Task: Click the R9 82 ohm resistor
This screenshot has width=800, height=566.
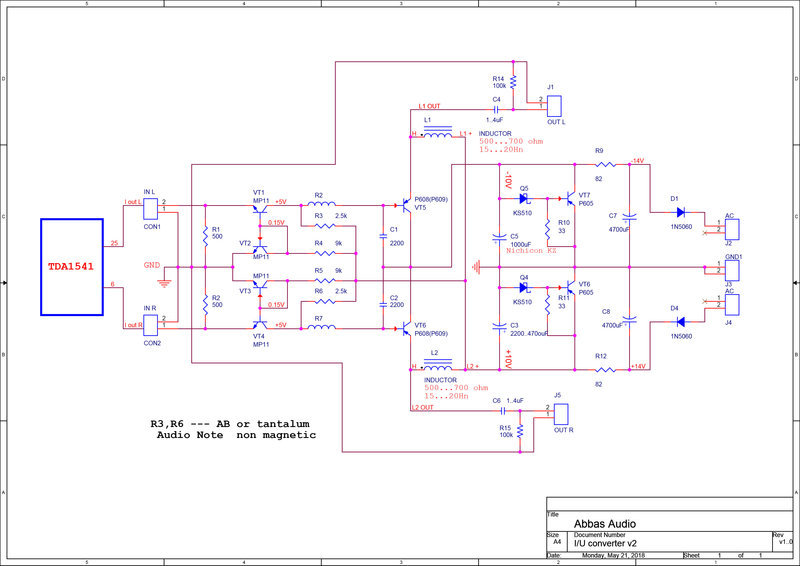Action: point(601,163)
